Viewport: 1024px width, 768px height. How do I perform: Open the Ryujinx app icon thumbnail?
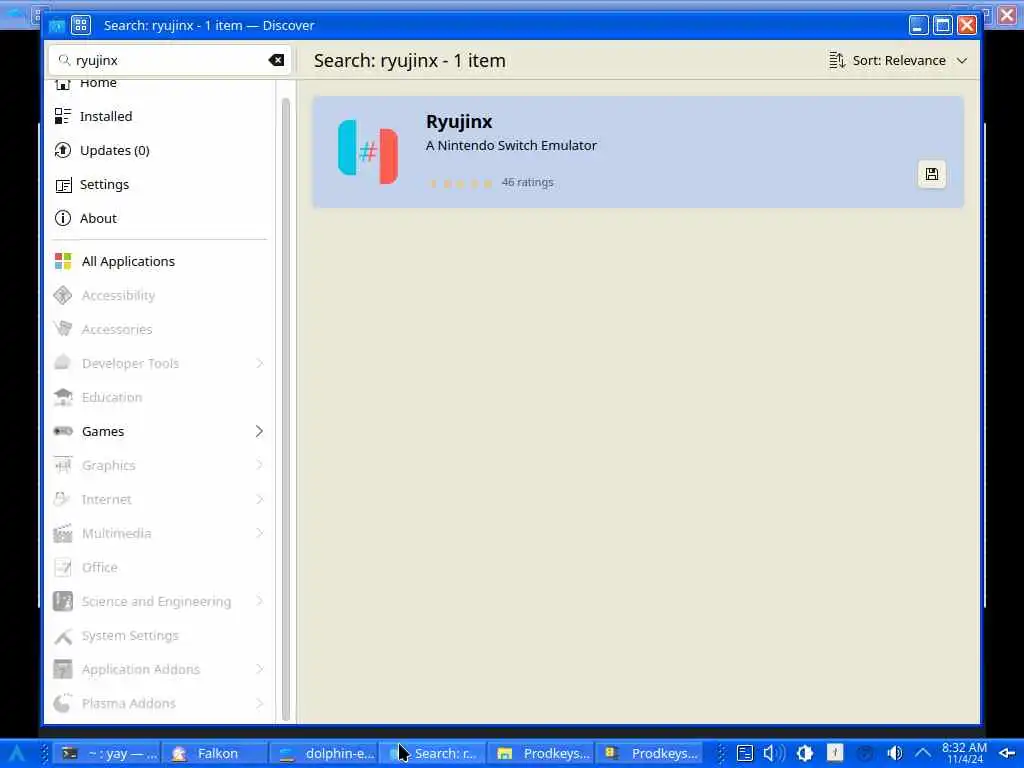coord(368,152)
